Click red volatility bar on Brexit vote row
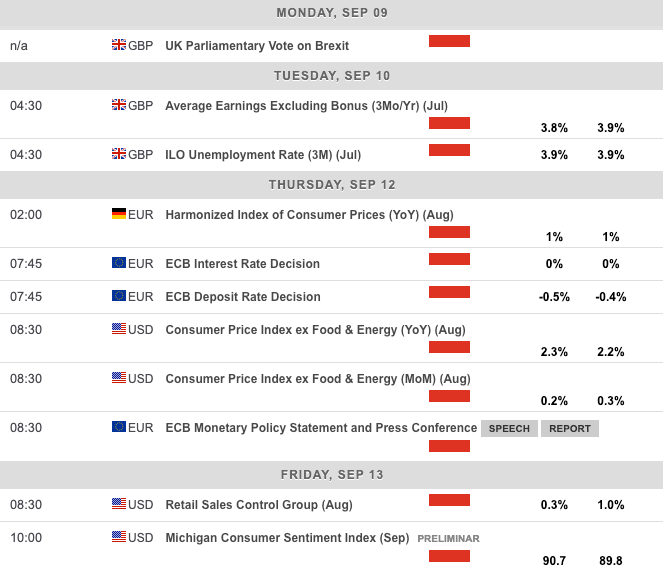Viewport: 663px width, 569px height. 449,41
